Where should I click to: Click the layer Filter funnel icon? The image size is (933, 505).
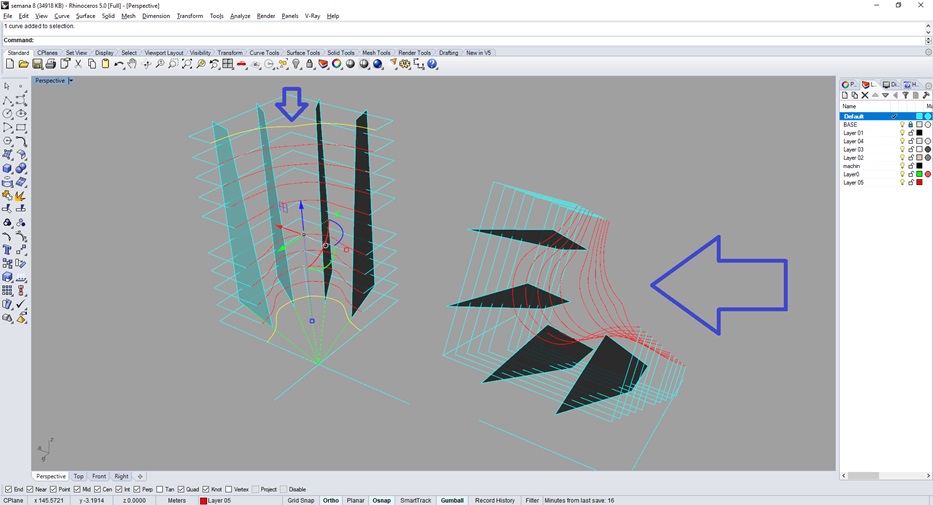pyautogui.click(x=906, y=95)
